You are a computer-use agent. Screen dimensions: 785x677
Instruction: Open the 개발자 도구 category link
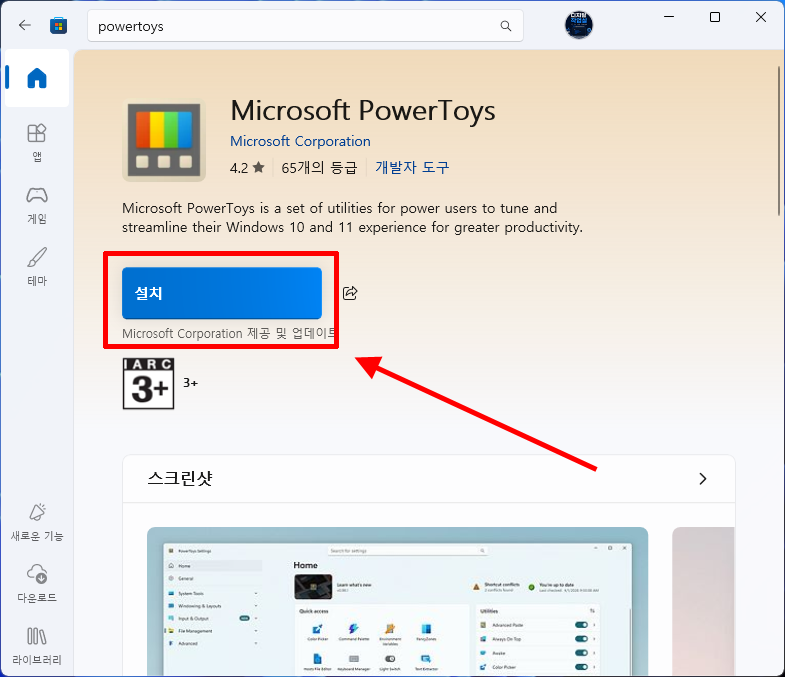tap(412, 167)
